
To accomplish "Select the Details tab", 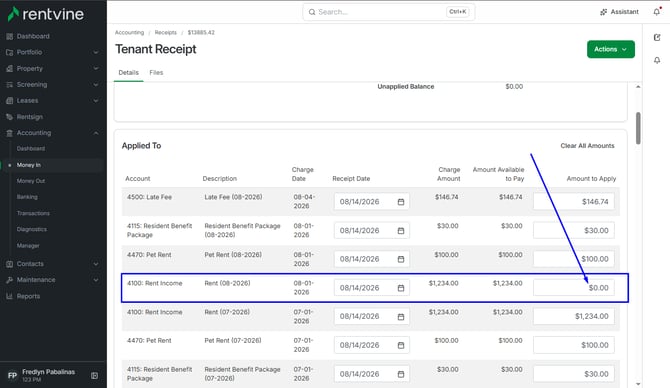I will click(129, 73).
